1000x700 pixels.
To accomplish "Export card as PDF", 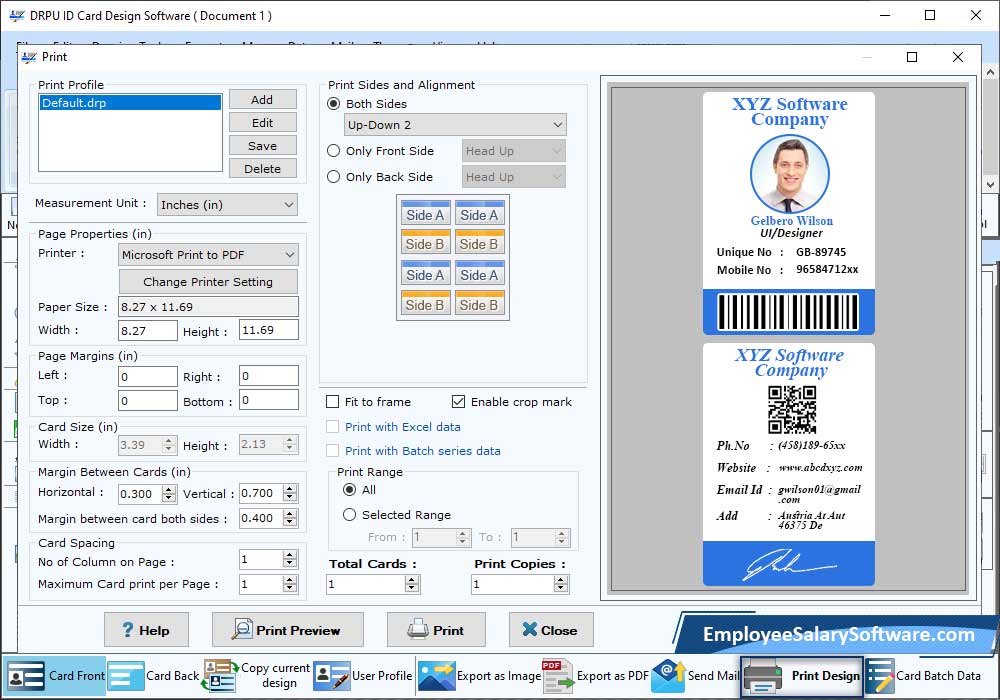I will [x=596, y=676].
